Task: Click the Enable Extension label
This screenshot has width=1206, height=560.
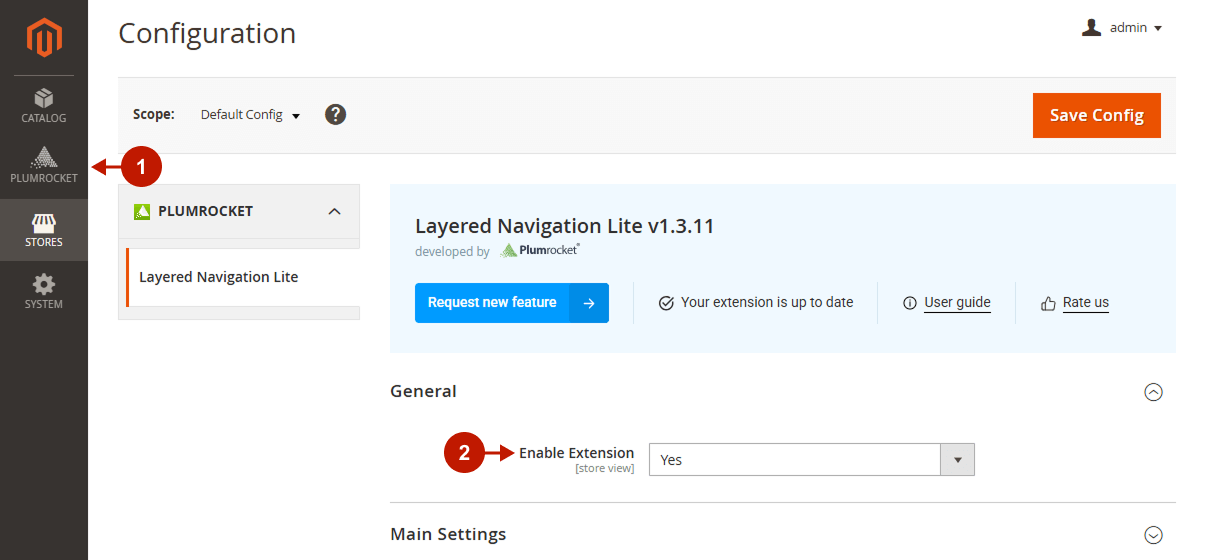Action: click(576, 453)
